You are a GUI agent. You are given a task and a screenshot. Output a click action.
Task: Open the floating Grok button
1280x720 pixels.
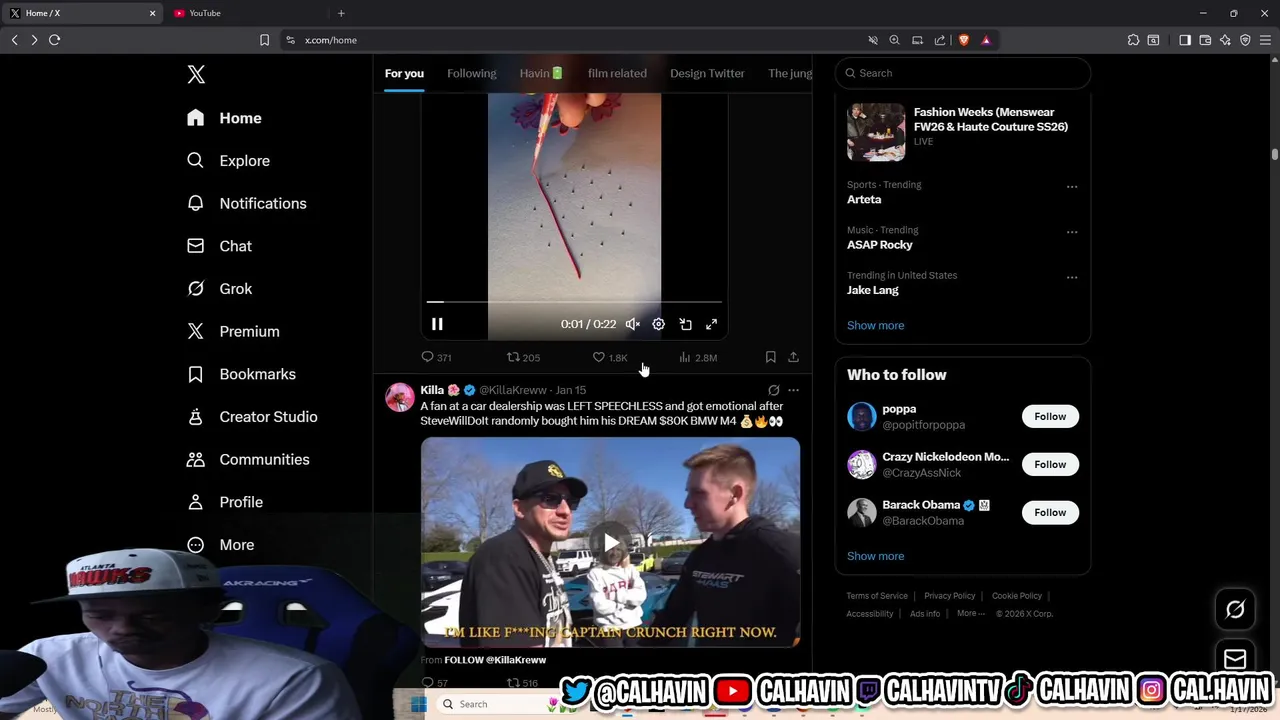[x=1235, y=609]
